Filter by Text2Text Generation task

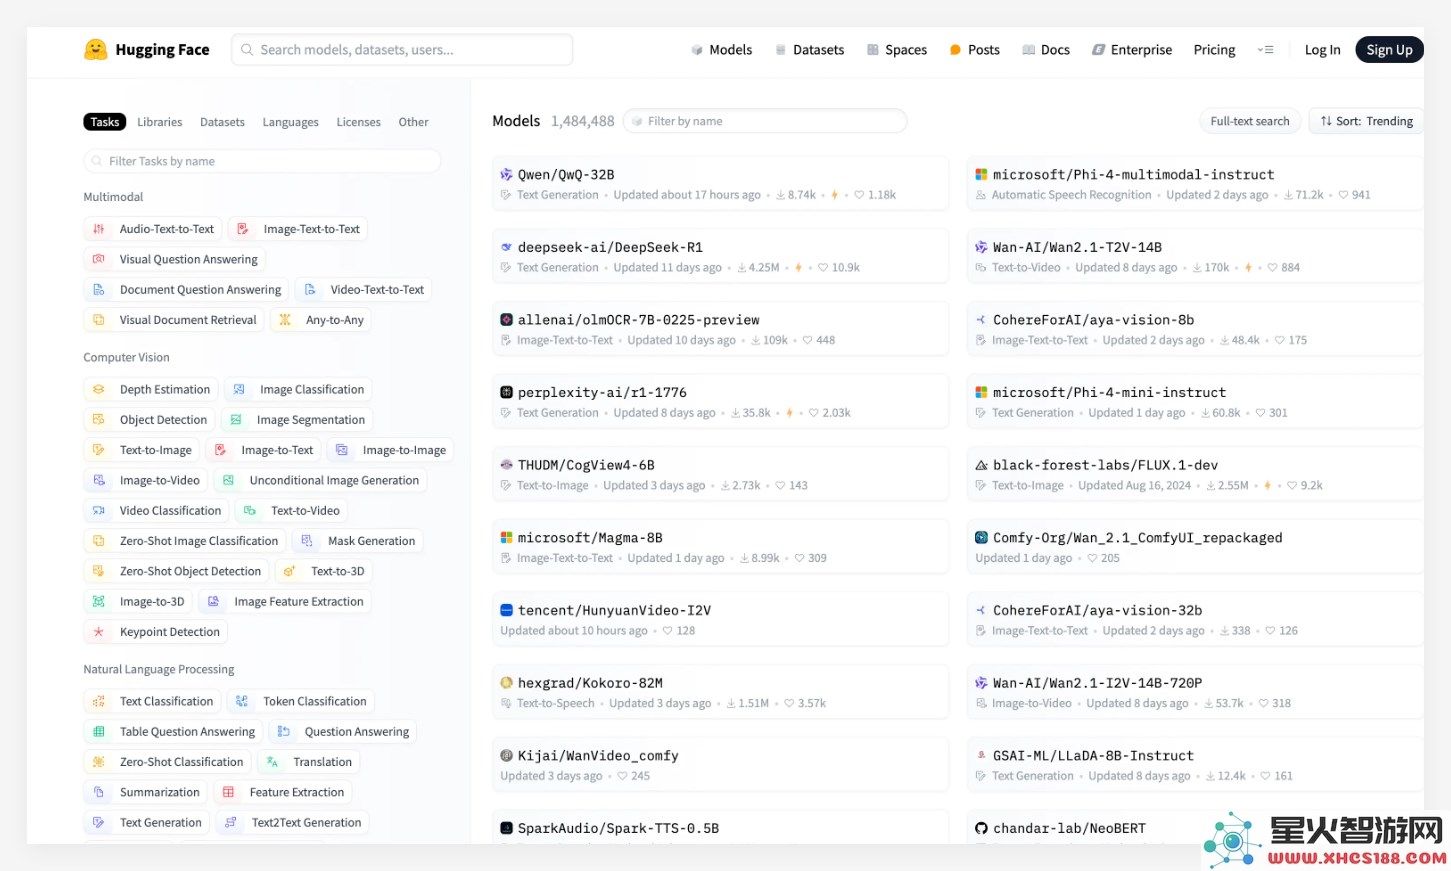tap(293, 823)
